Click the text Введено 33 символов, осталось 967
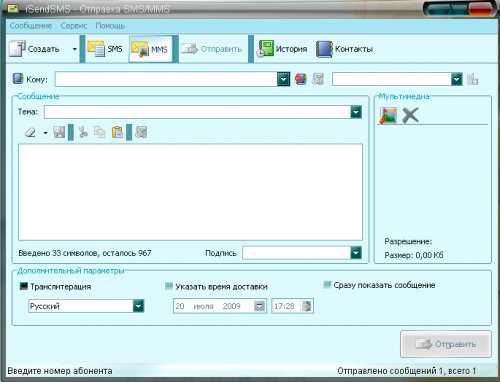This screenshot has height=382, width=500. 85,253
